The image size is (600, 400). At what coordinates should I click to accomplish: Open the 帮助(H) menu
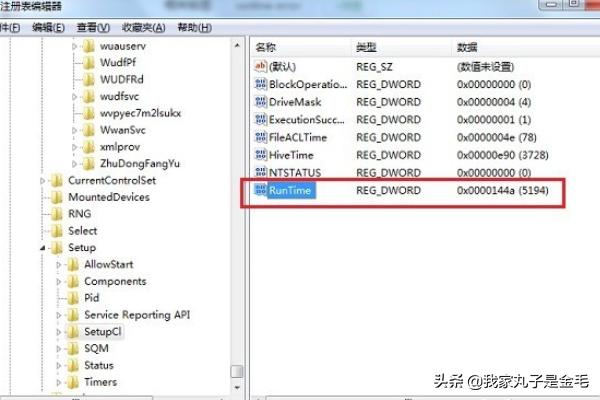click(x=194, y=28)
